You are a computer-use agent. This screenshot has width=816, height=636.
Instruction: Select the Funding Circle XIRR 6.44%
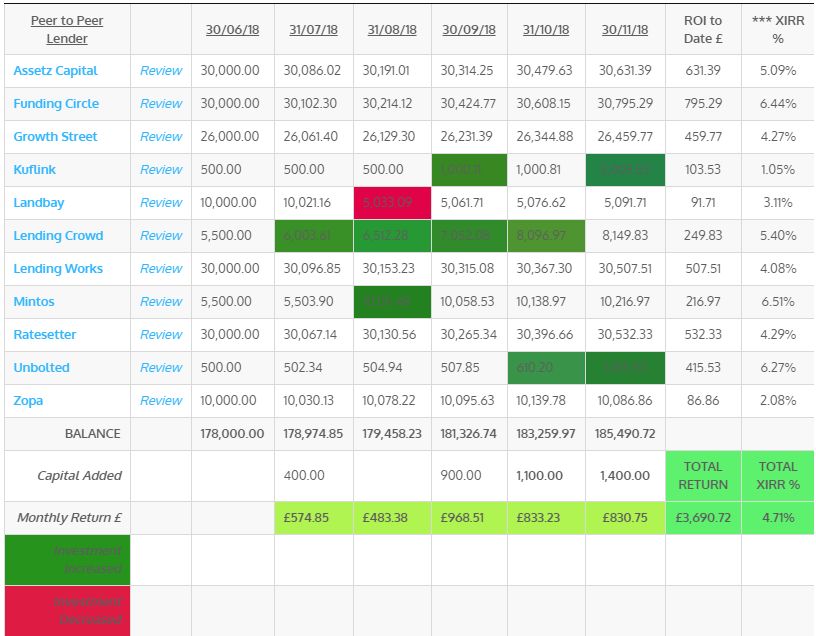[x=778, y=104]
